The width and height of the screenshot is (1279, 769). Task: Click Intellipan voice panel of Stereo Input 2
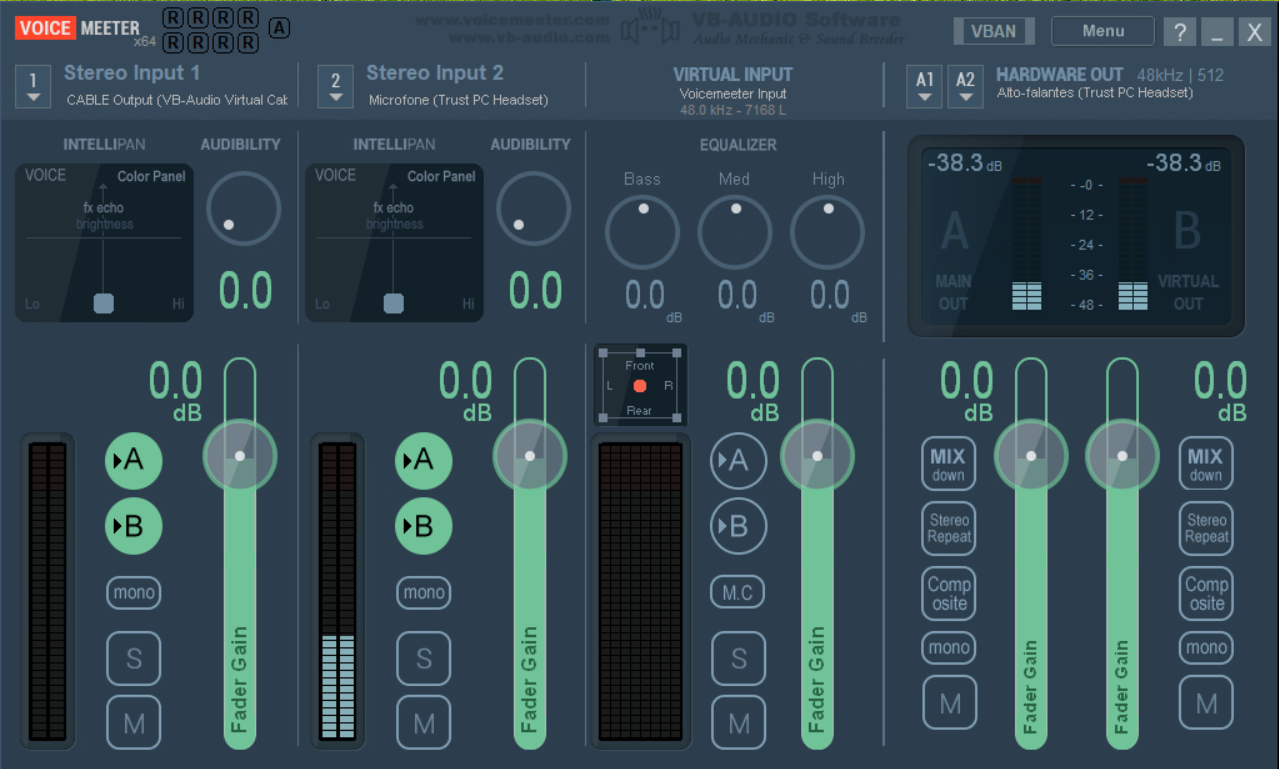coord(394,243)
